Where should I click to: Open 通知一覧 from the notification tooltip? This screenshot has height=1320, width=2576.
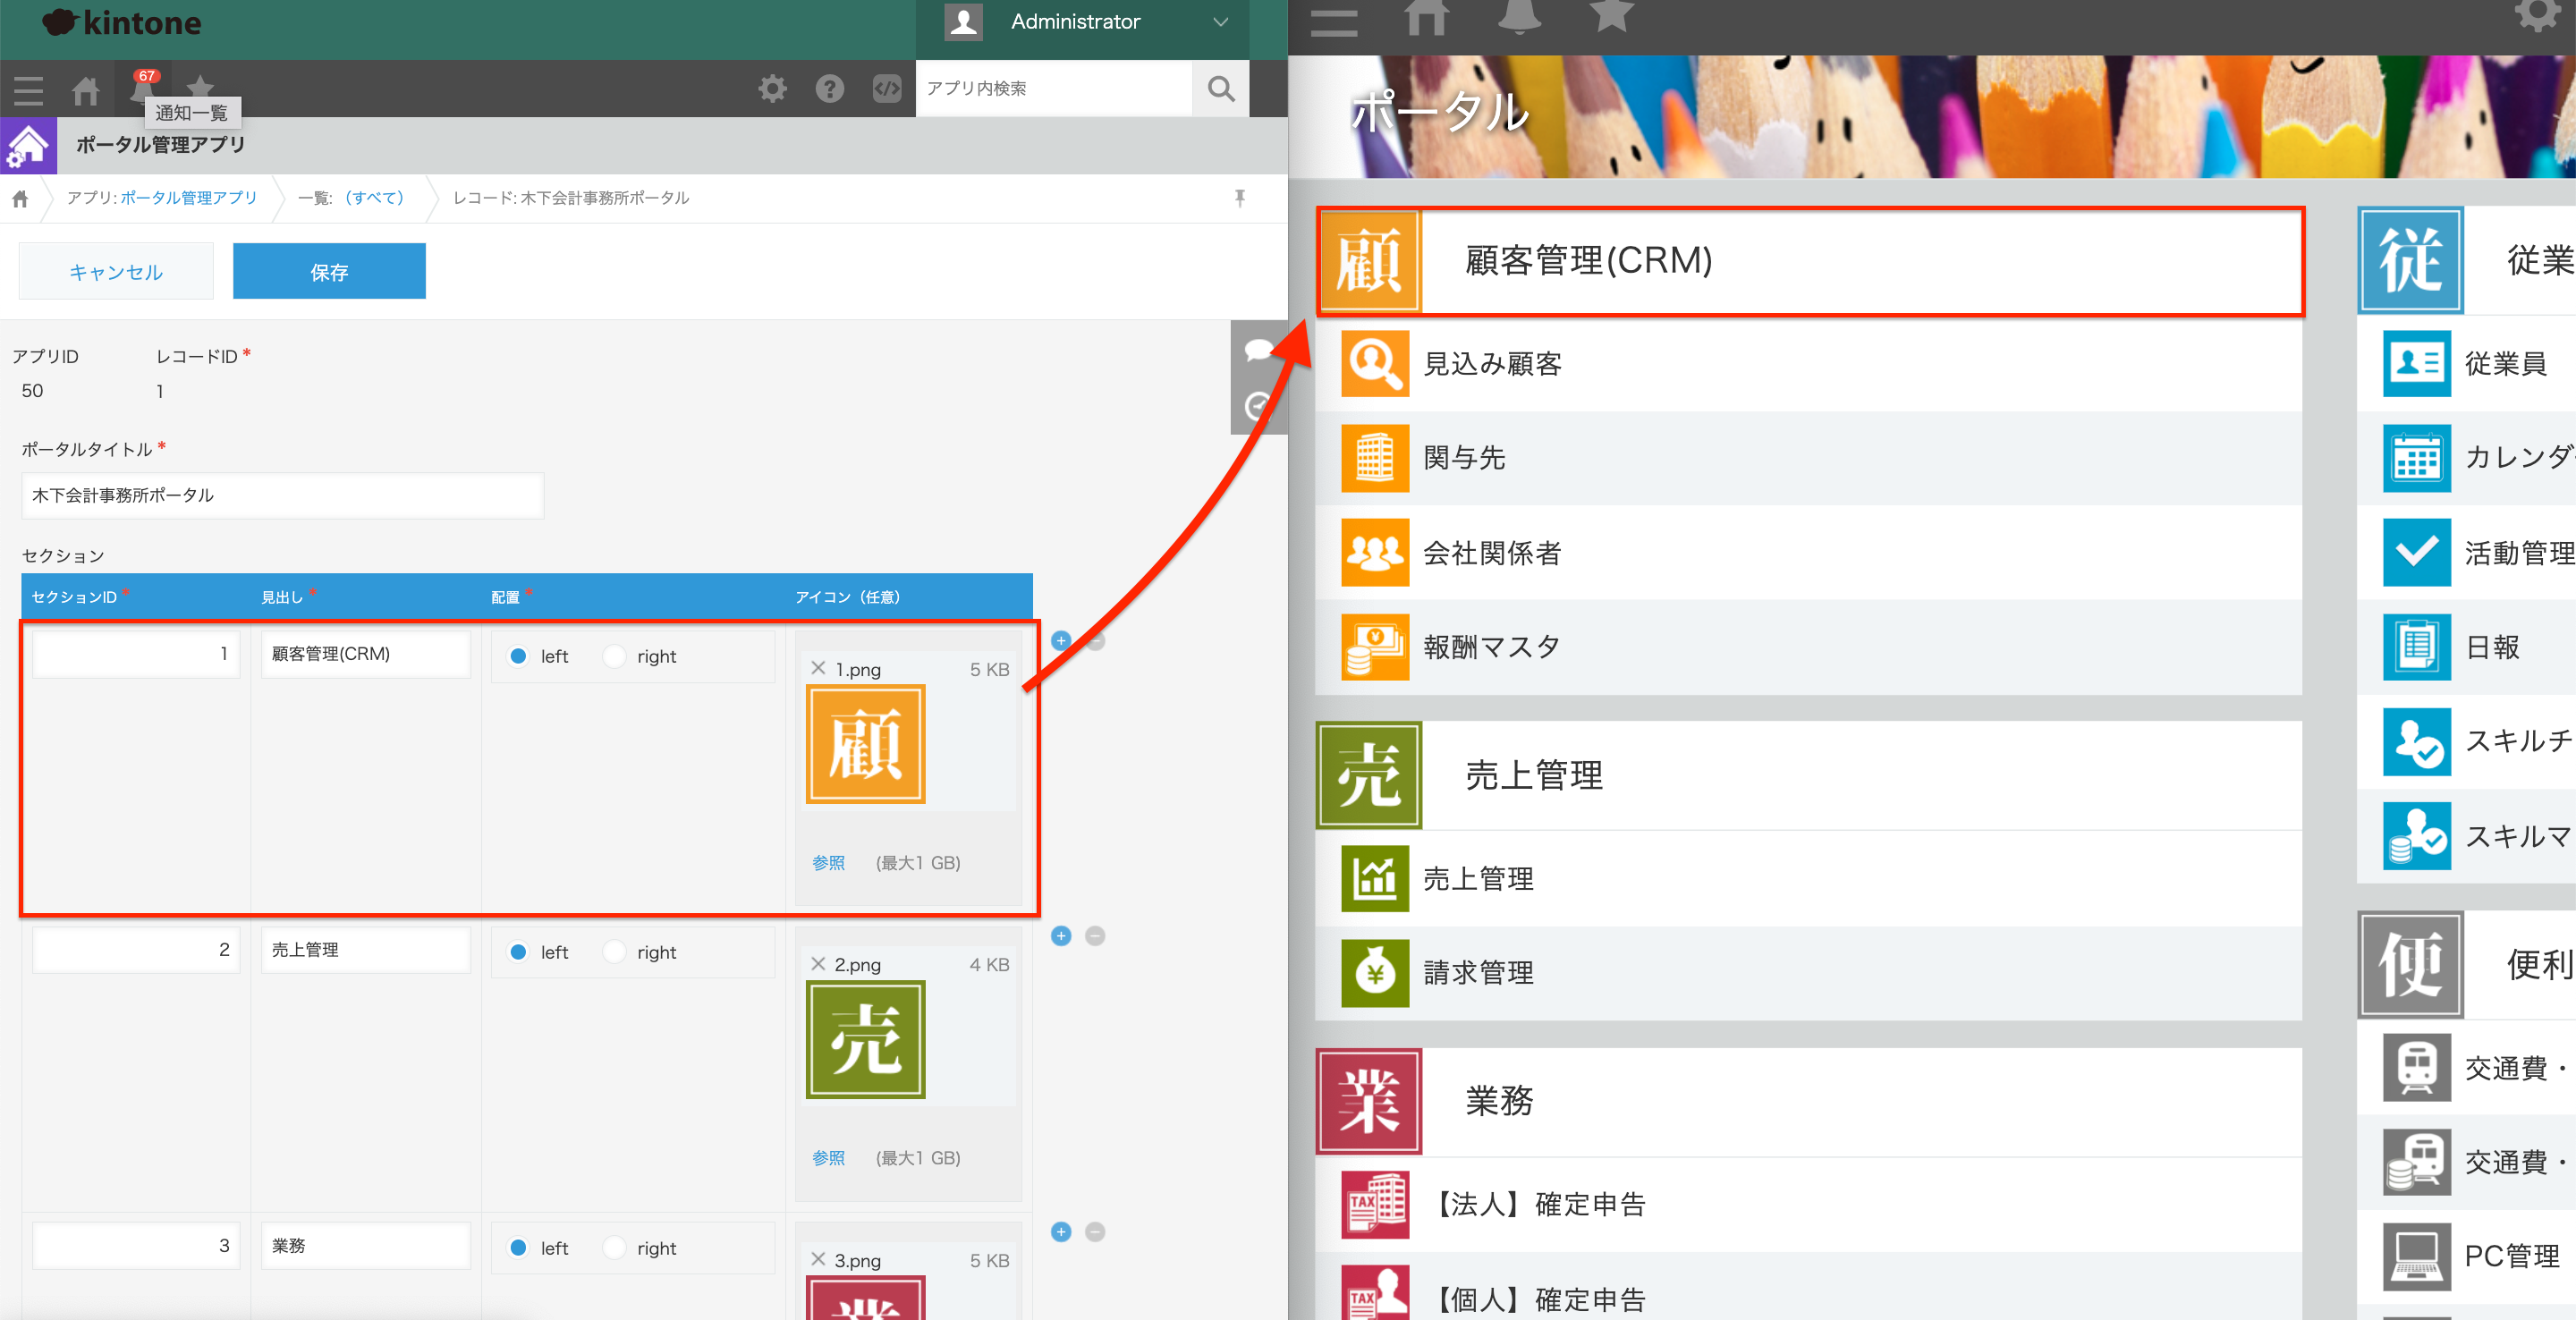[x=191, y=112]
